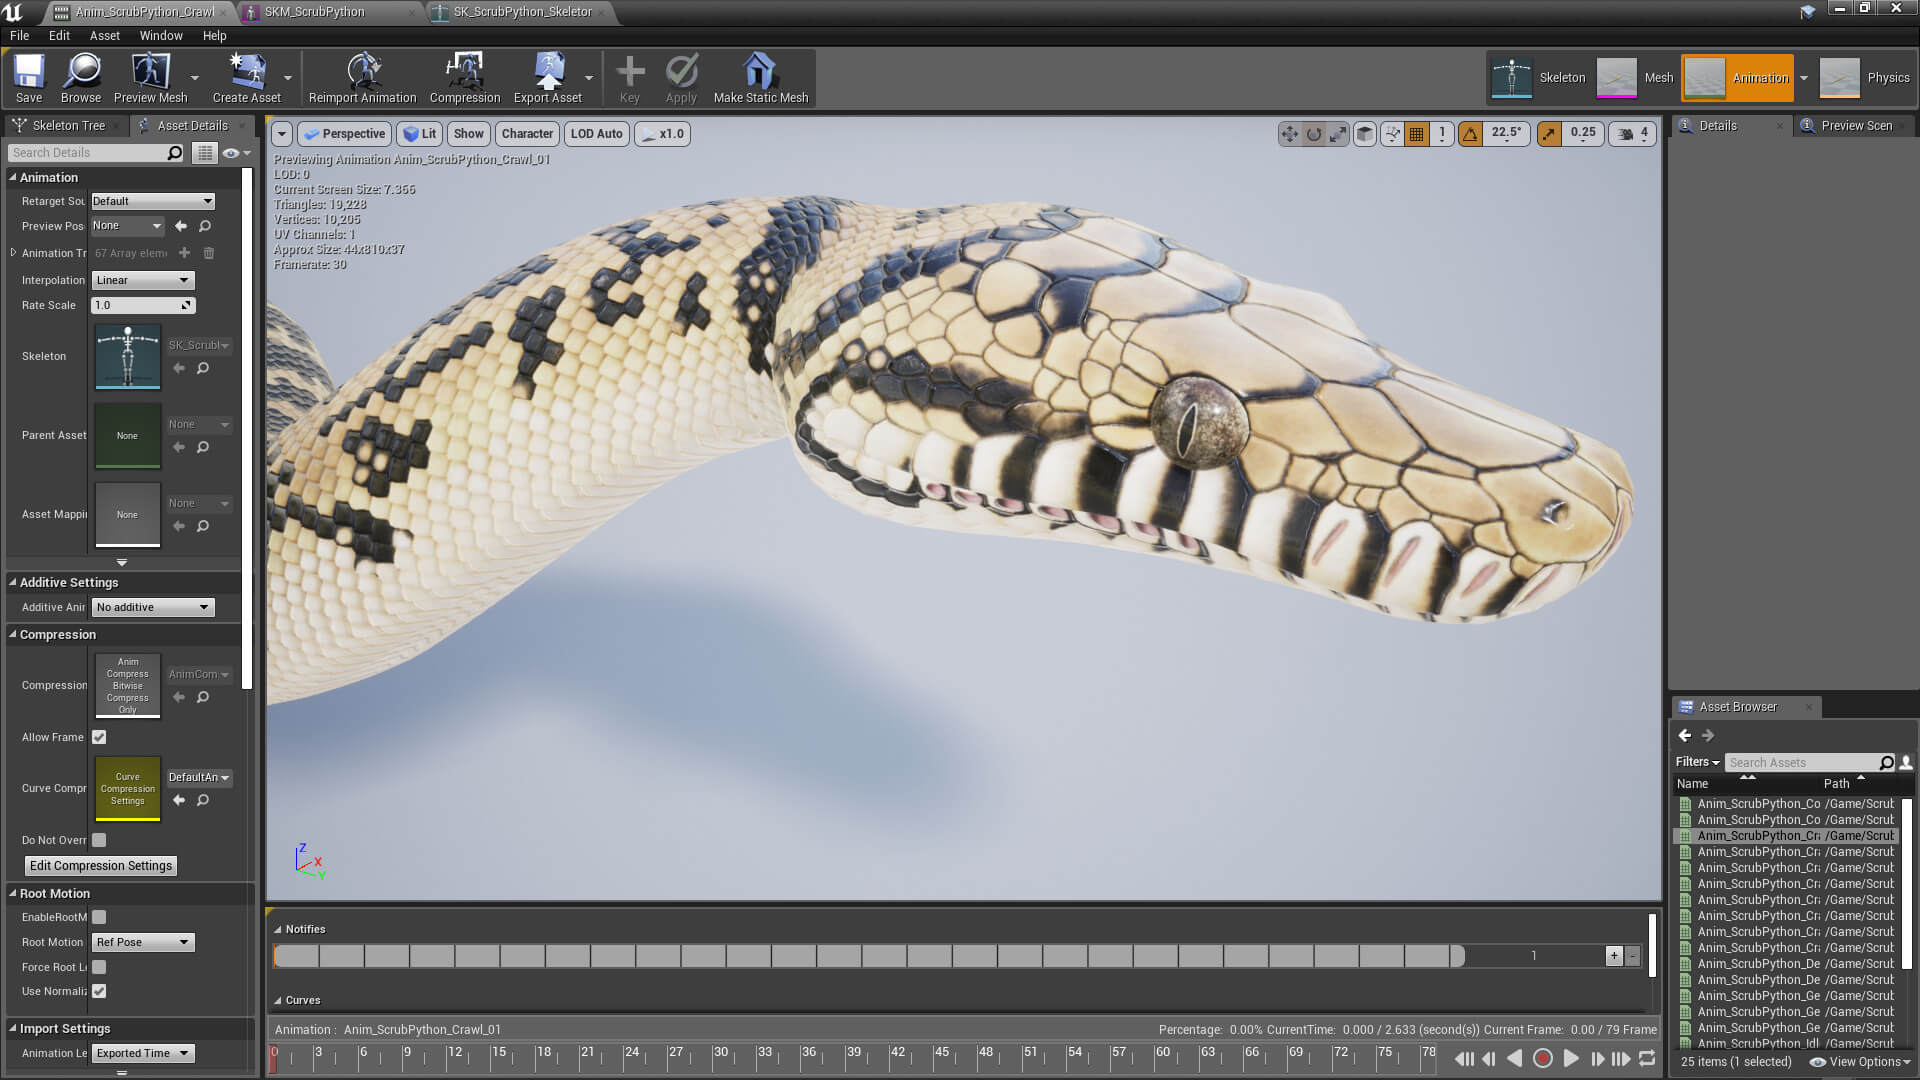The width and height of the screenshot is (1920, 1080).
Task: Open surface snapping options in viewport
Action: (1392, 134)
